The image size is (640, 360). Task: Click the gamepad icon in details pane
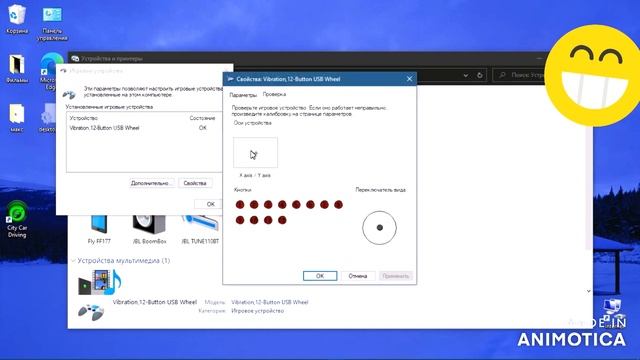point(91,312)
